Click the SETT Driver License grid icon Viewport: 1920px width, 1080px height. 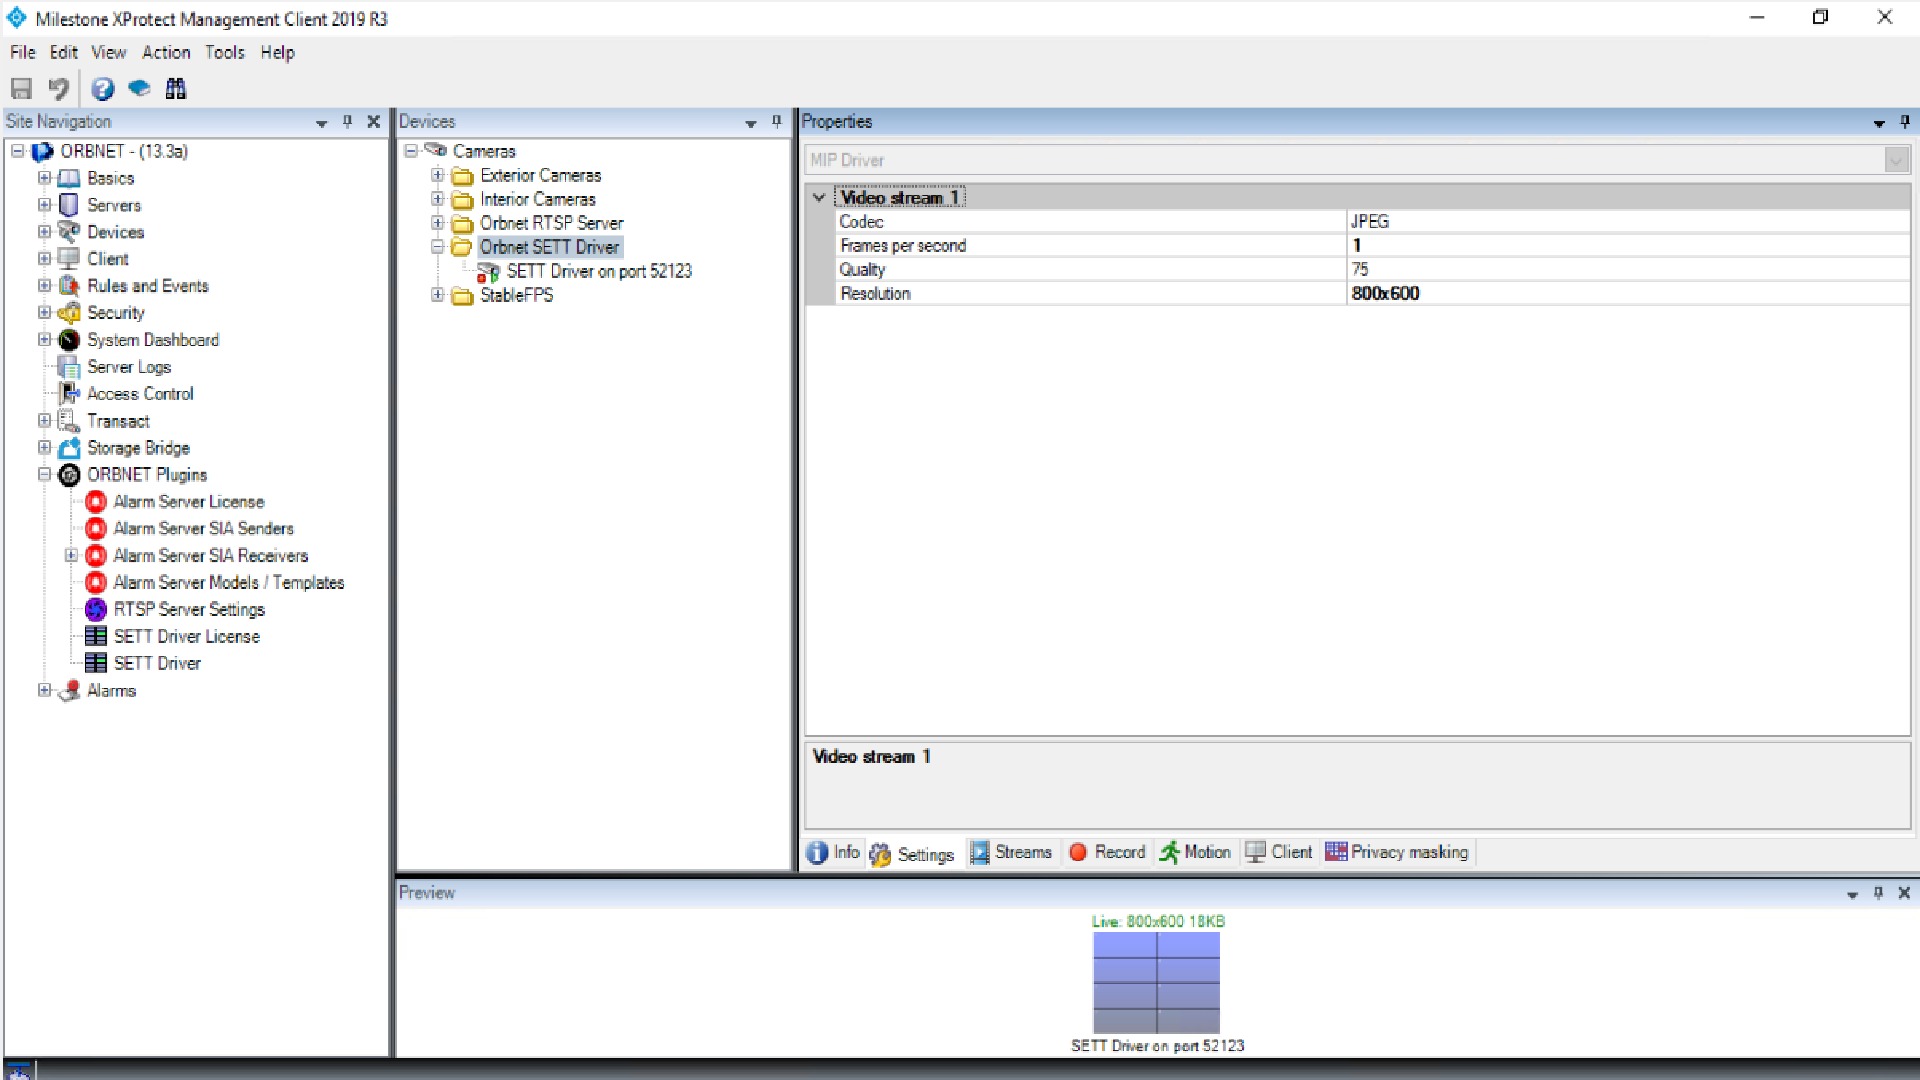96,636
